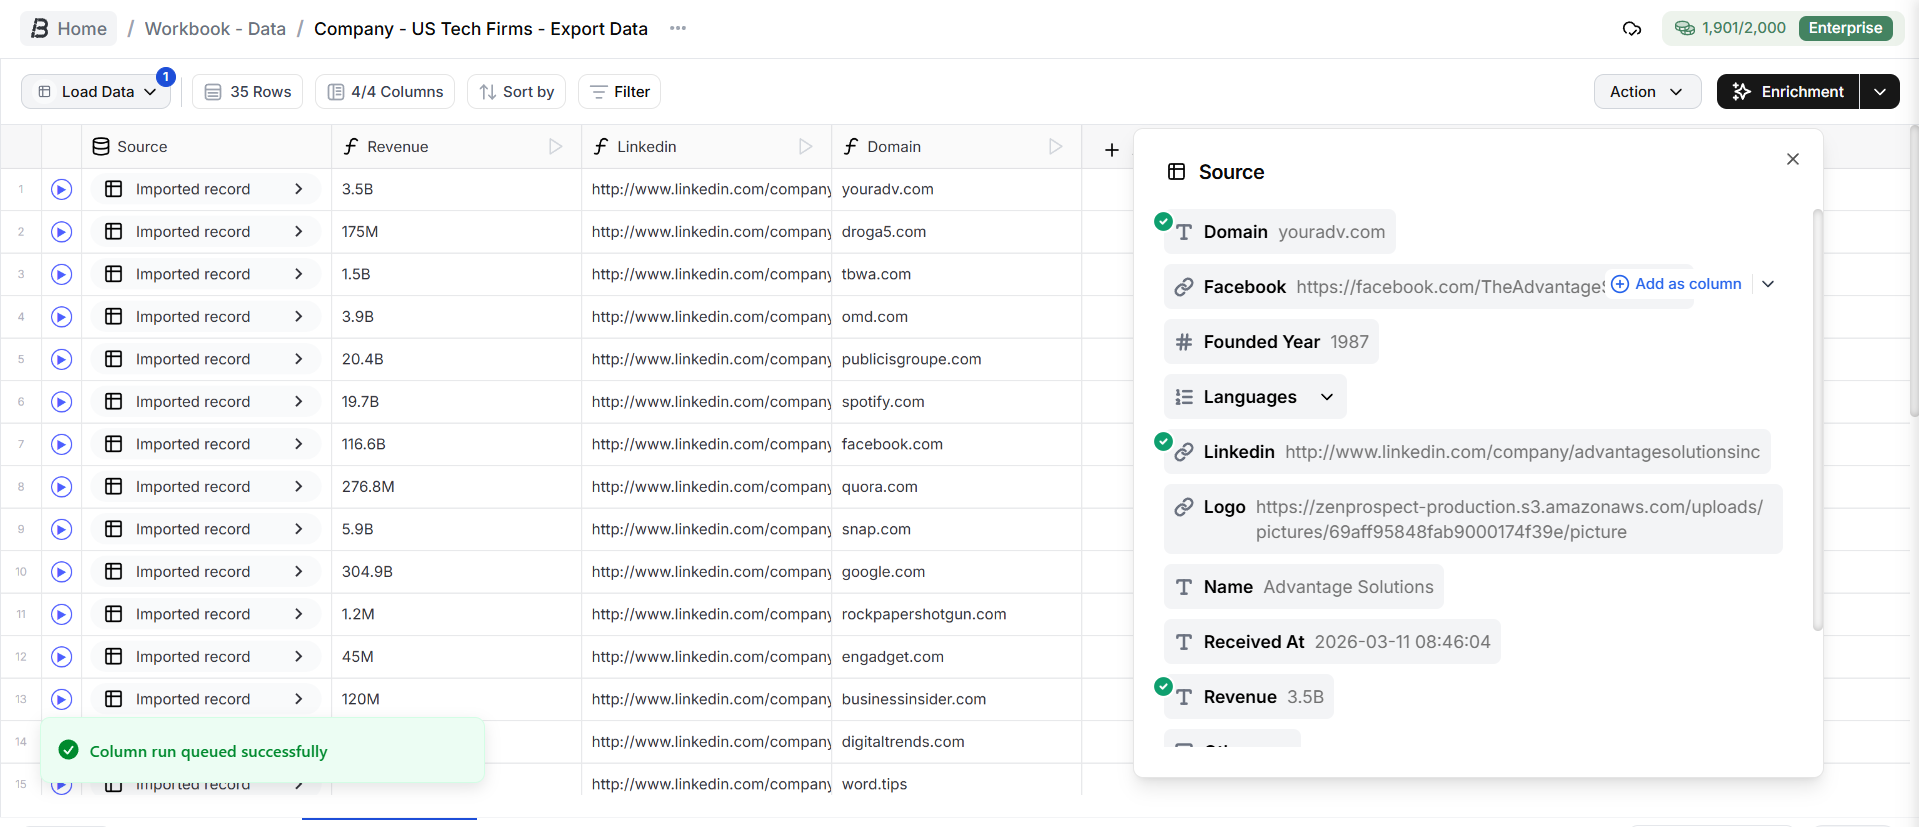Image resolution: width=1919 pixels, height=827 pixels.
Task: Select the Revenue column header
Action: click(x=456, y=147)
